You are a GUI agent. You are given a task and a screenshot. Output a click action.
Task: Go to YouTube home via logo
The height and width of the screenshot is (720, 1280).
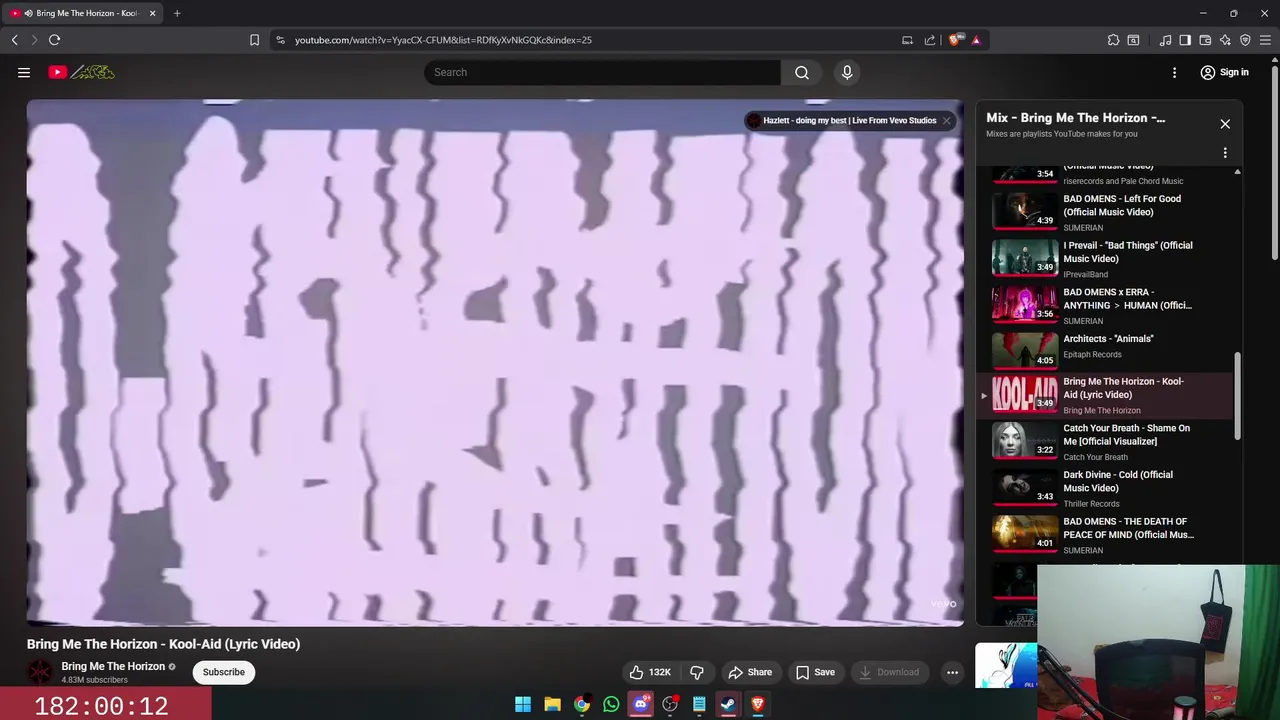click(x=81, y=72)
